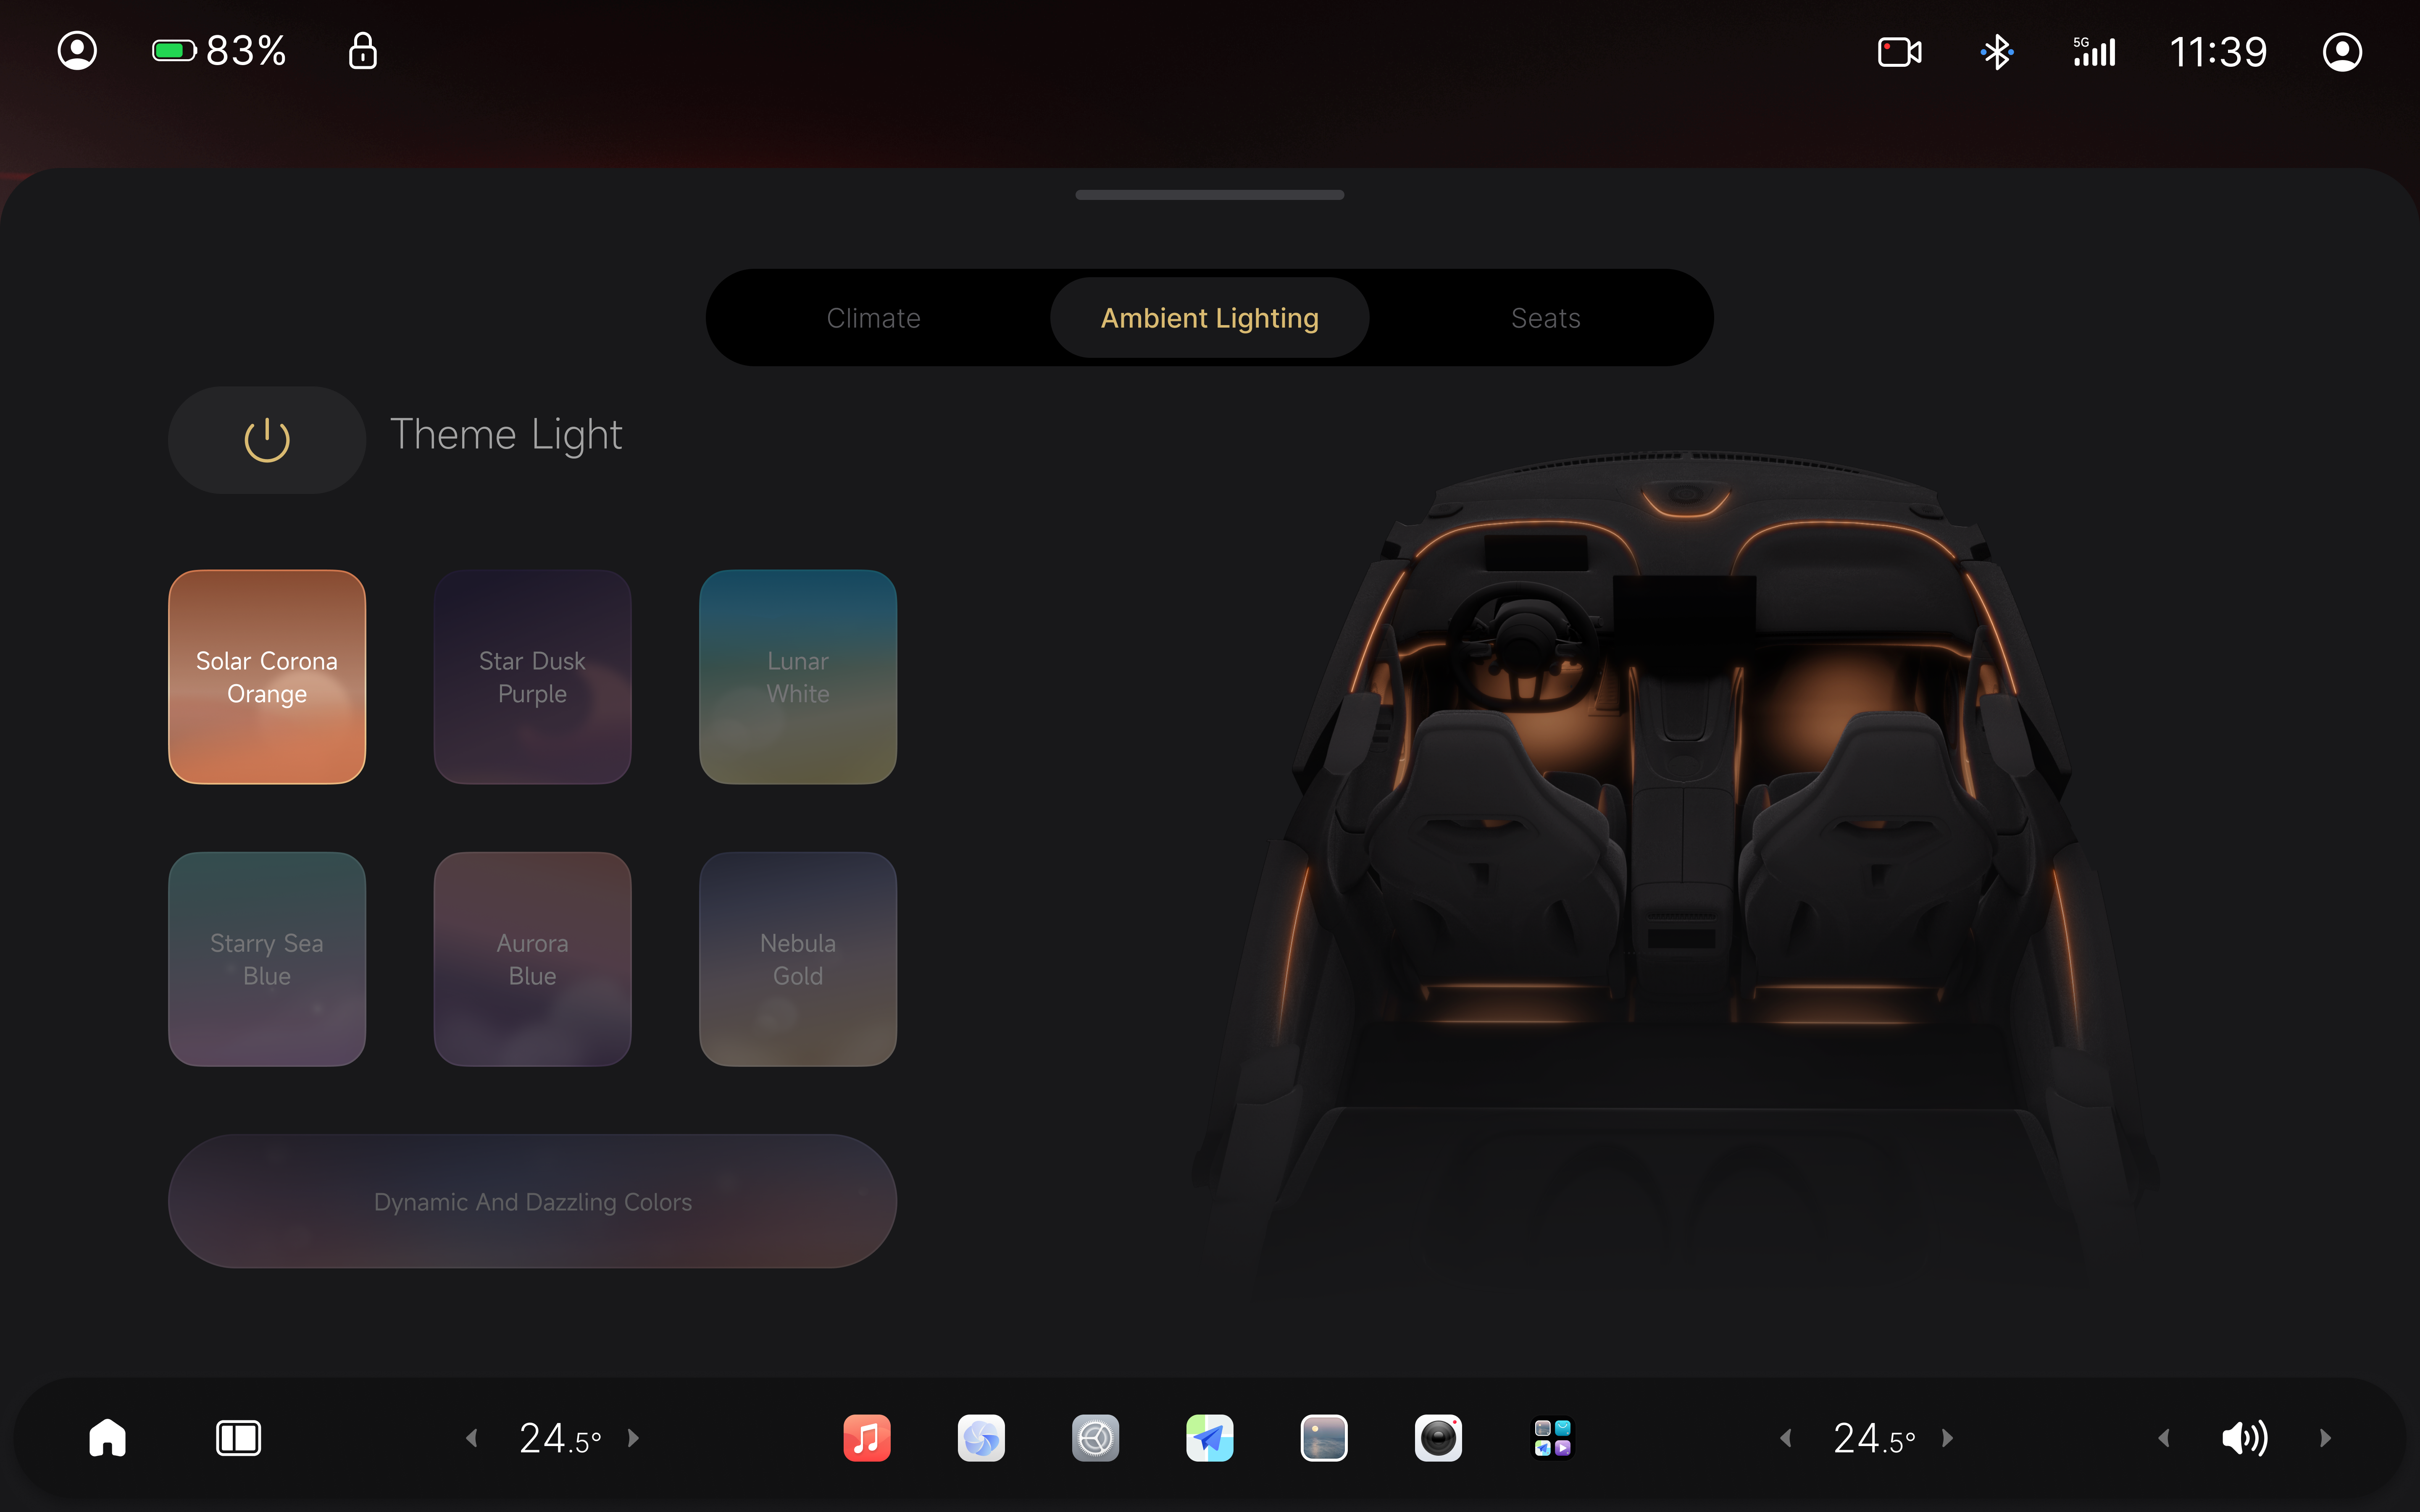The width and height of the screenshot is (2420, 1512).
Task: Increase passenger temperature with right arrow
Action: click(1947, 1438)
